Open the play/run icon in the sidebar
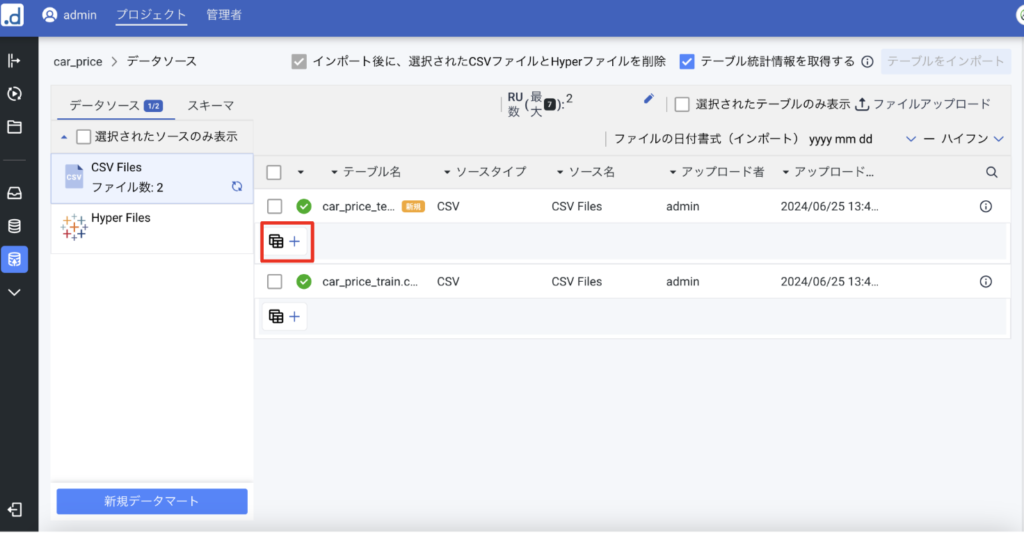 click(14, 93)
